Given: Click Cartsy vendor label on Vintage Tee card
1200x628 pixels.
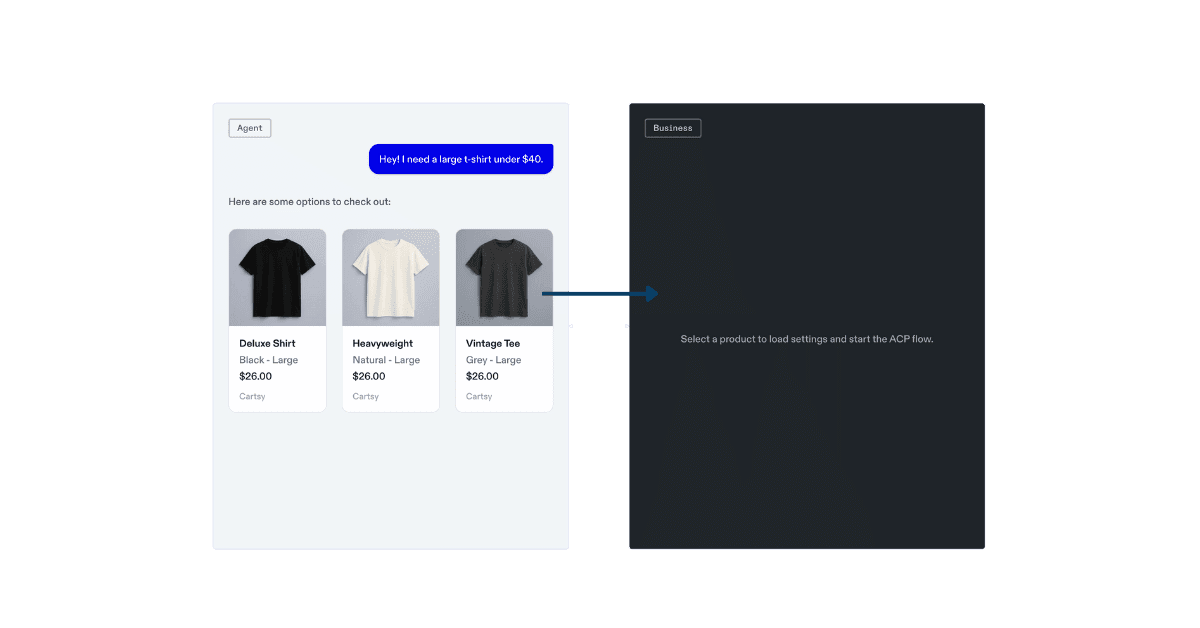Looking at the screenshot, I should [479, 396].
